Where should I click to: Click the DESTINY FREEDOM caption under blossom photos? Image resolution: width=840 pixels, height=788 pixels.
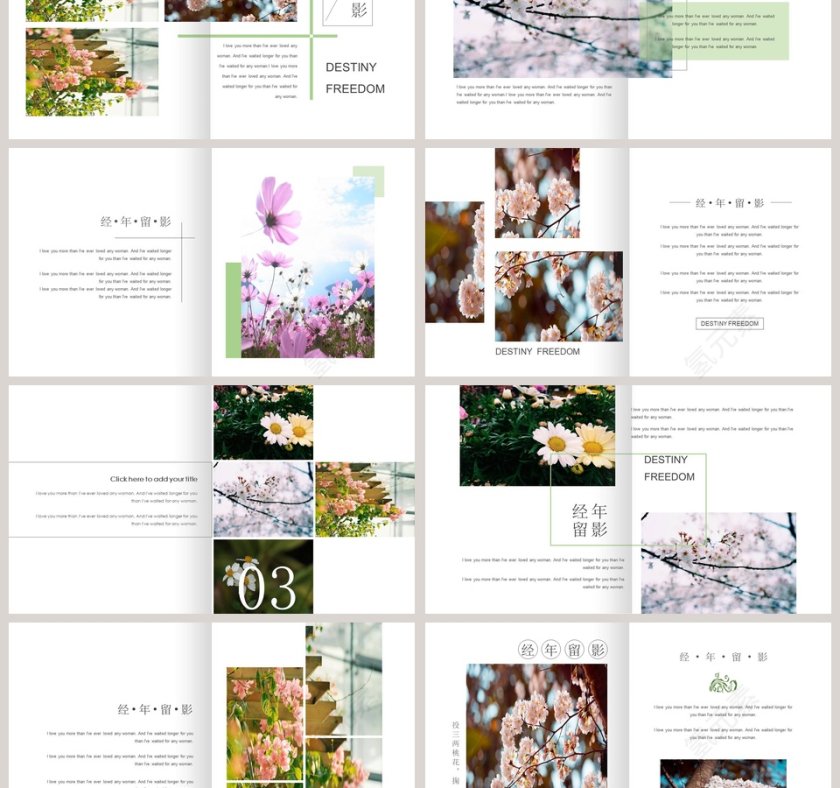[537, 352]
